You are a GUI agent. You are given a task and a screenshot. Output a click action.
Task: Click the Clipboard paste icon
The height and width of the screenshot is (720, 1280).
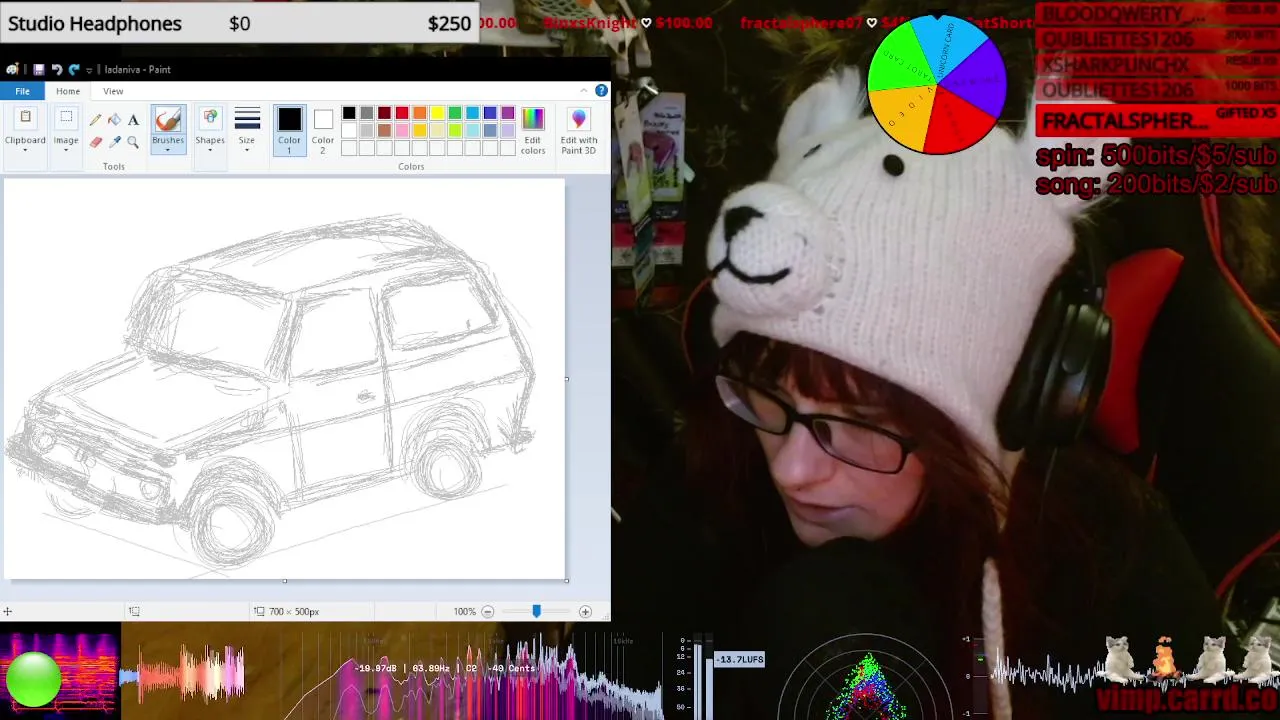point(25,119)
